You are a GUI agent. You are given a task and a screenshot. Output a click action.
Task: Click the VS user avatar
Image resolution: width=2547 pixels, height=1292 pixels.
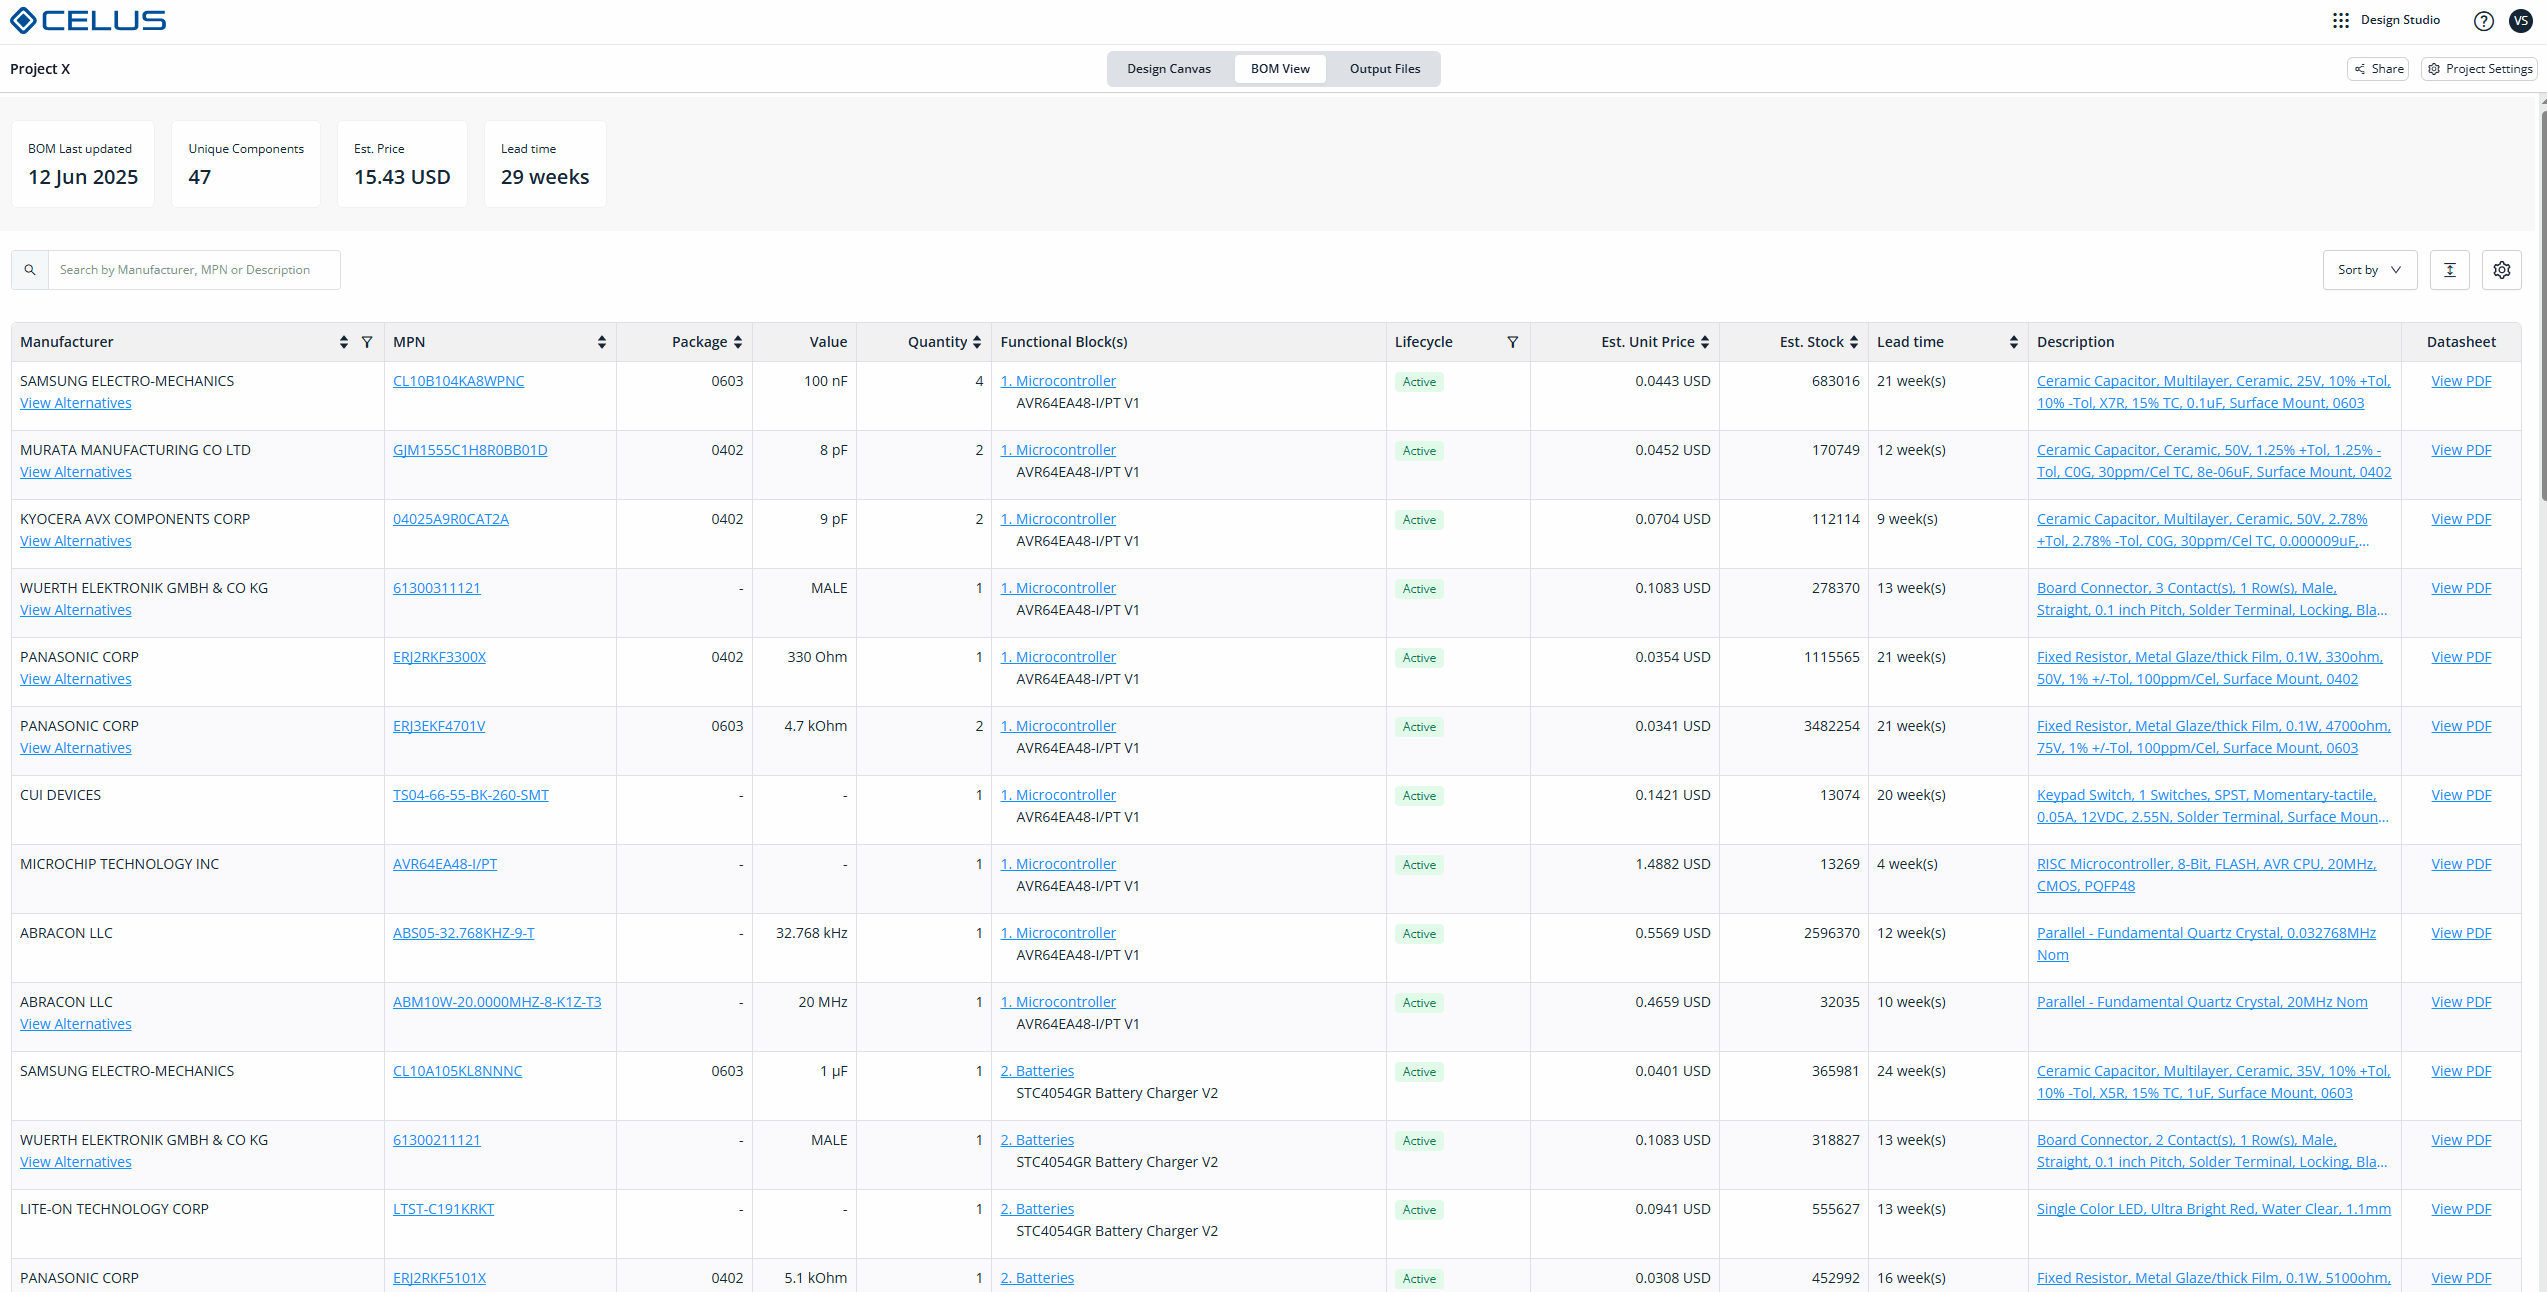[x=2520, y=21]
